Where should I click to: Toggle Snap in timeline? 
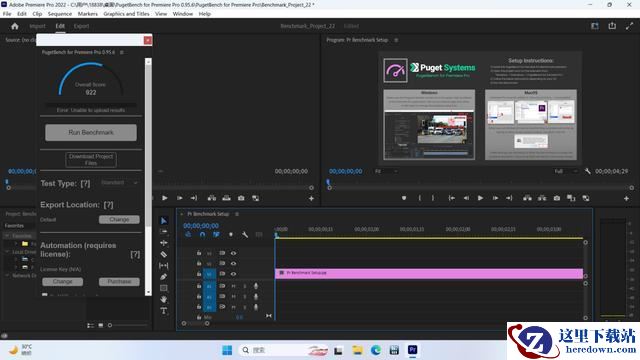pyautogui.click(x=202, y=235)
